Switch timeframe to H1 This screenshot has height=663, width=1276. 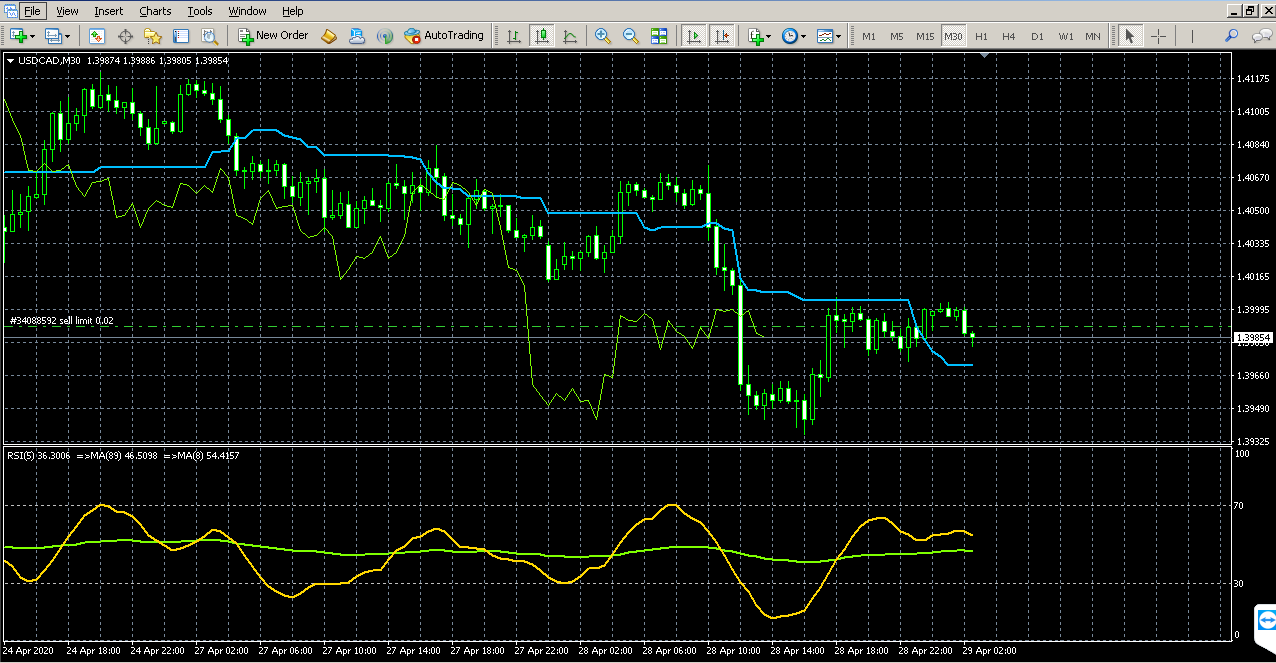pos(981,36)
